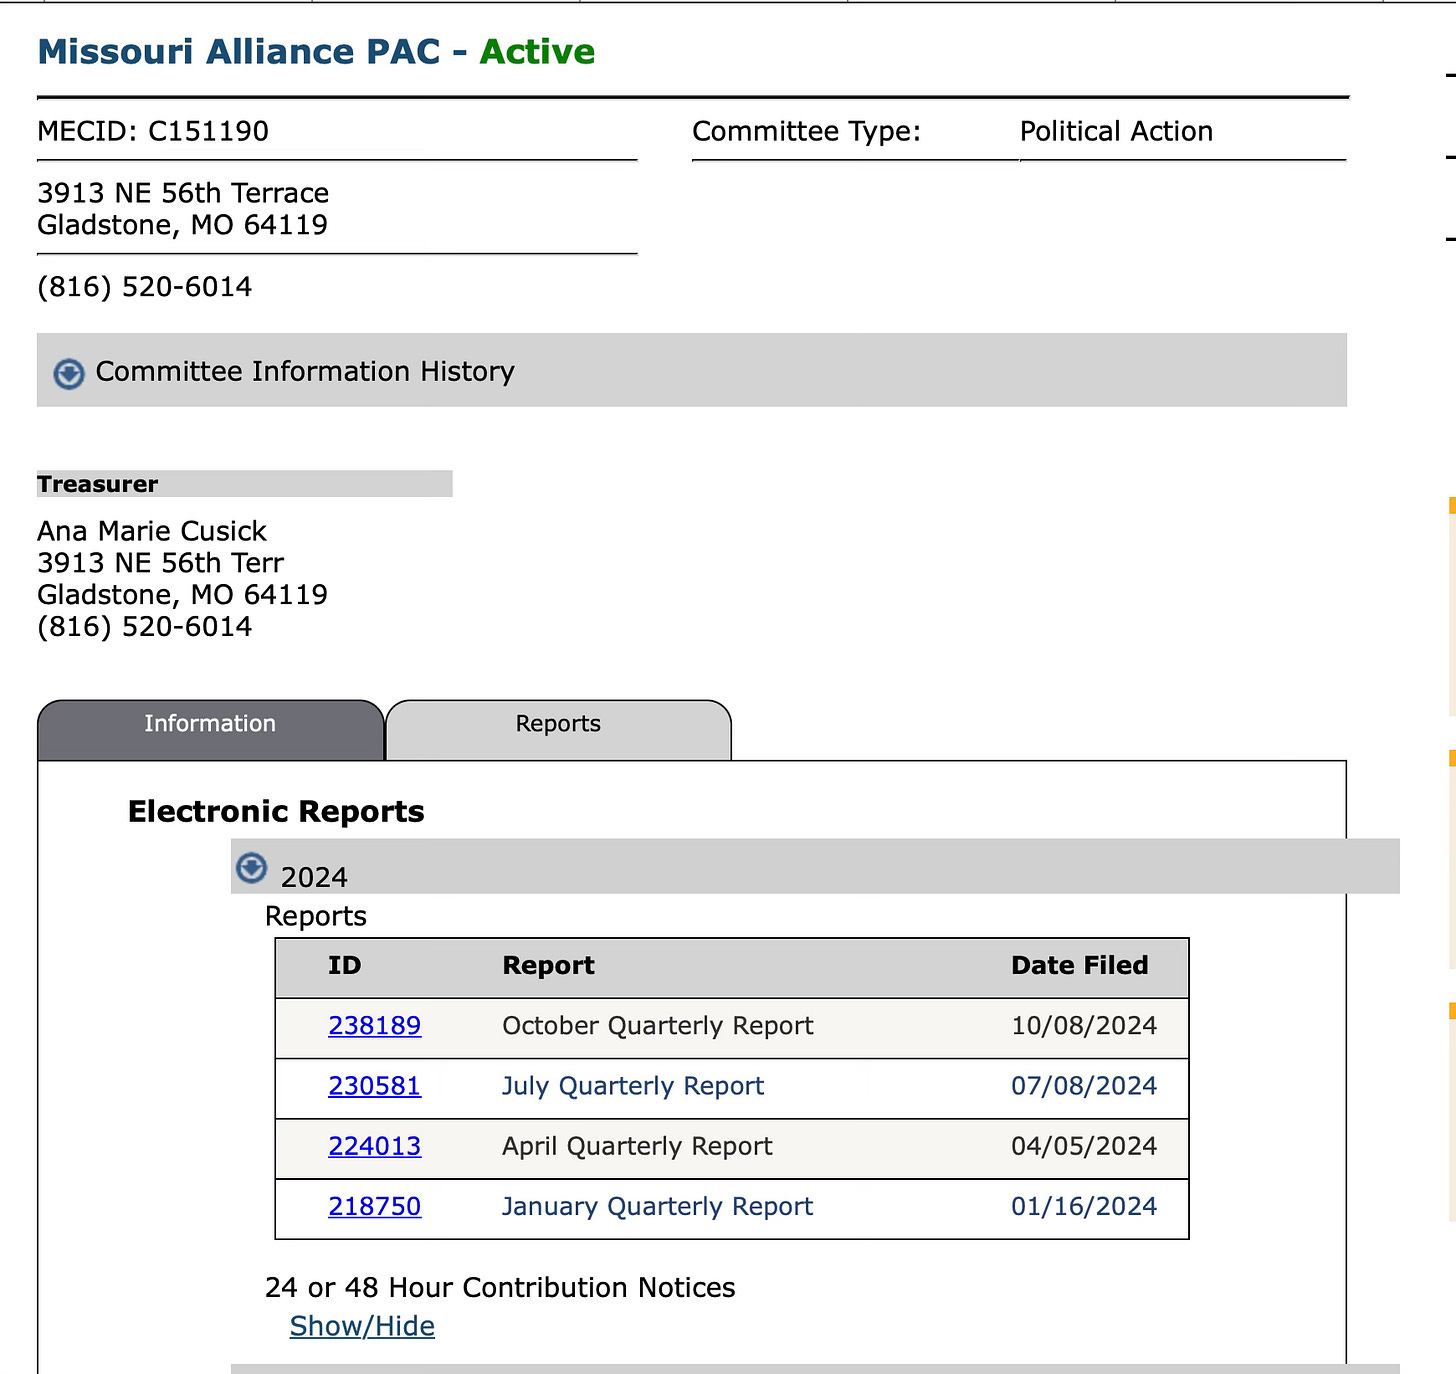Click treasurer name Ana Marie Cusick
1456x1374 pixels.
point(152,531)
